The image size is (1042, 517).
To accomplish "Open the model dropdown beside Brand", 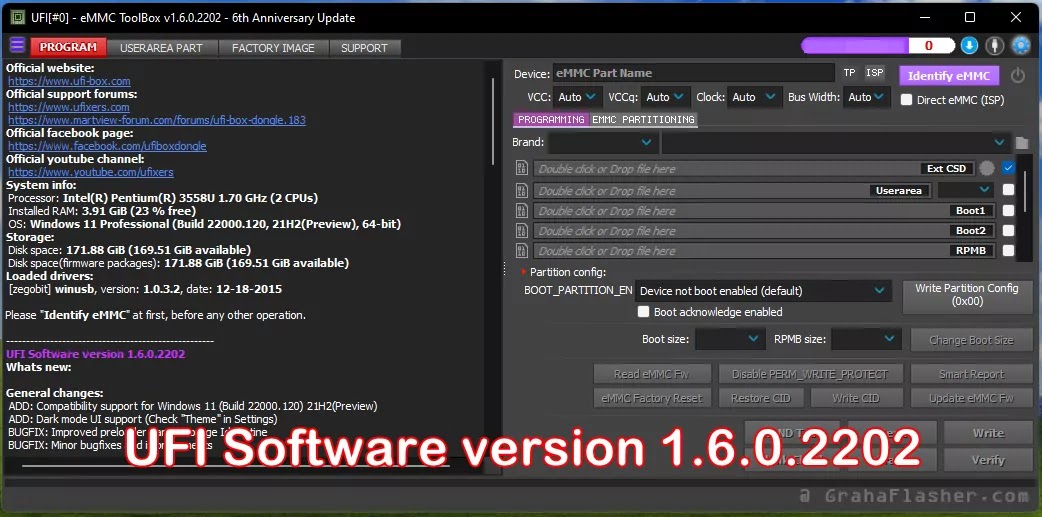I will [836, 142].
